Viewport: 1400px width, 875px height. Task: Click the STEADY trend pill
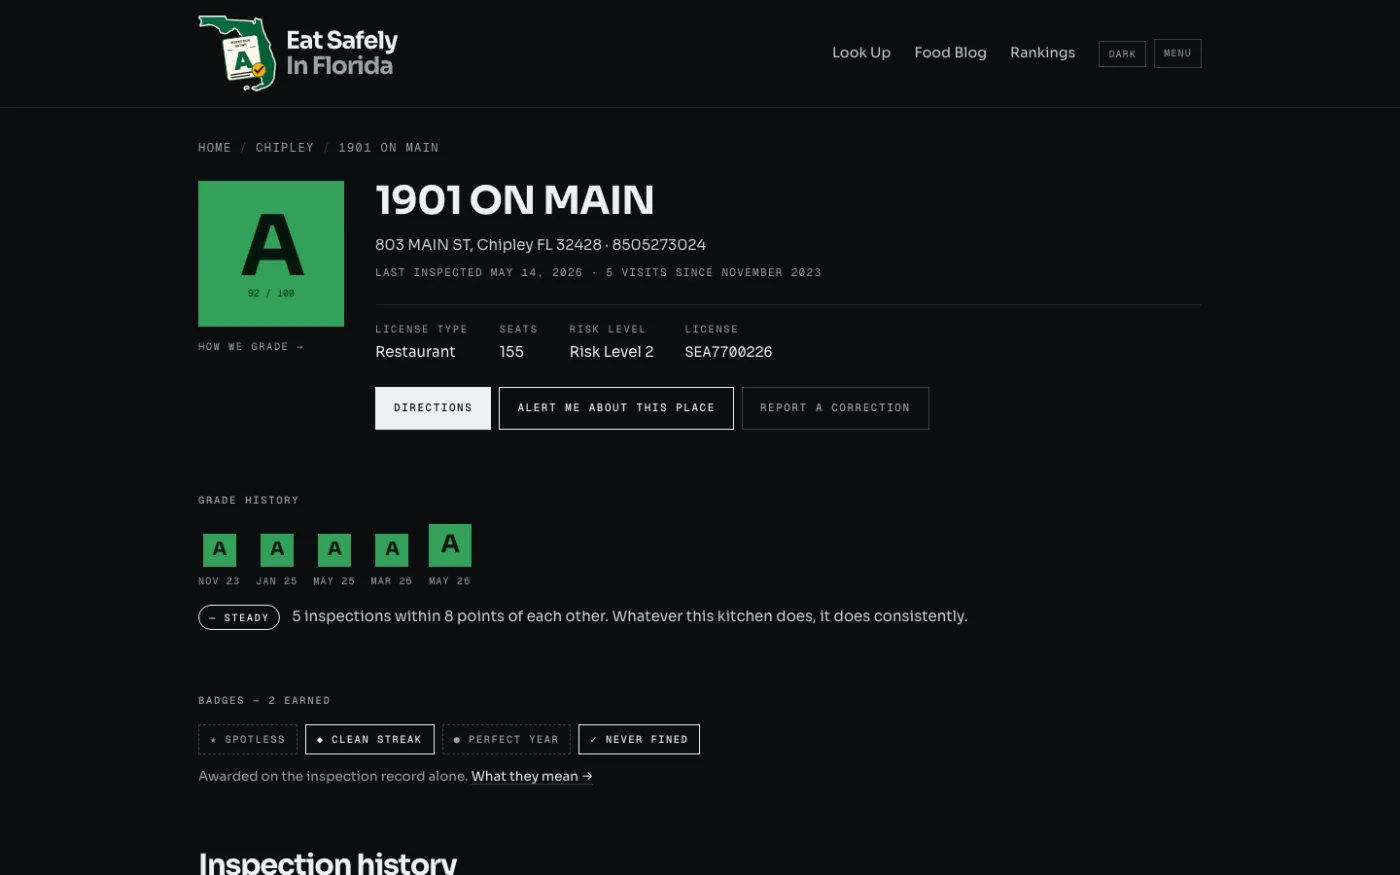[239, 618]
